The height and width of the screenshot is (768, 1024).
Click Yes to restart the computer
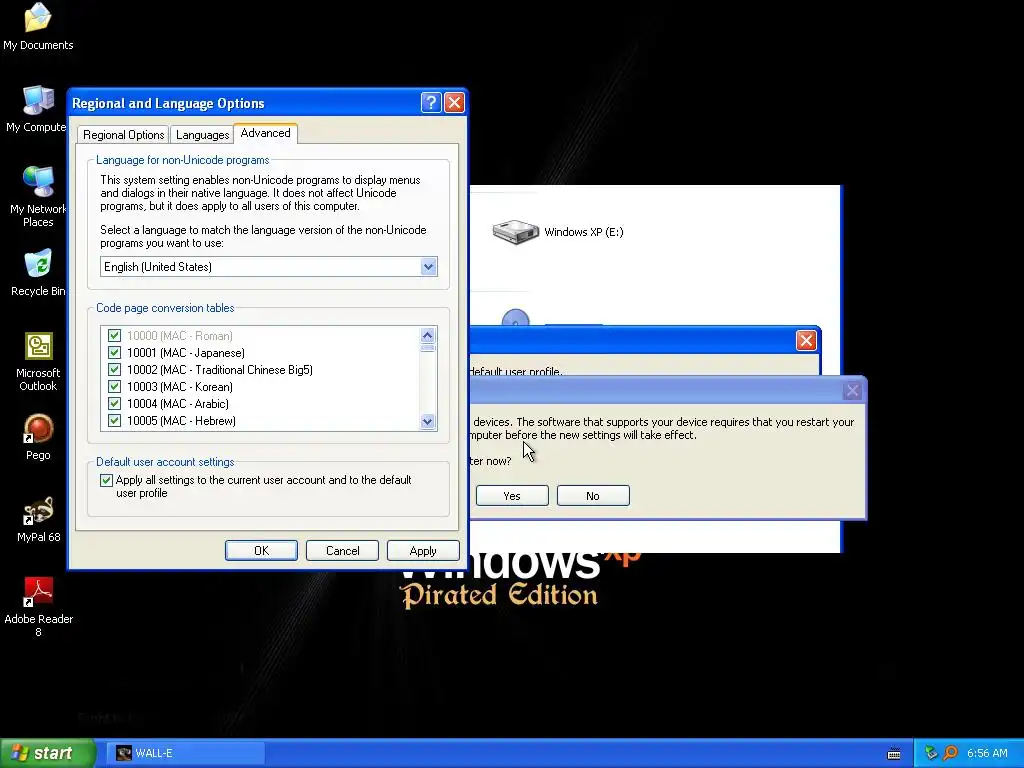512,496
